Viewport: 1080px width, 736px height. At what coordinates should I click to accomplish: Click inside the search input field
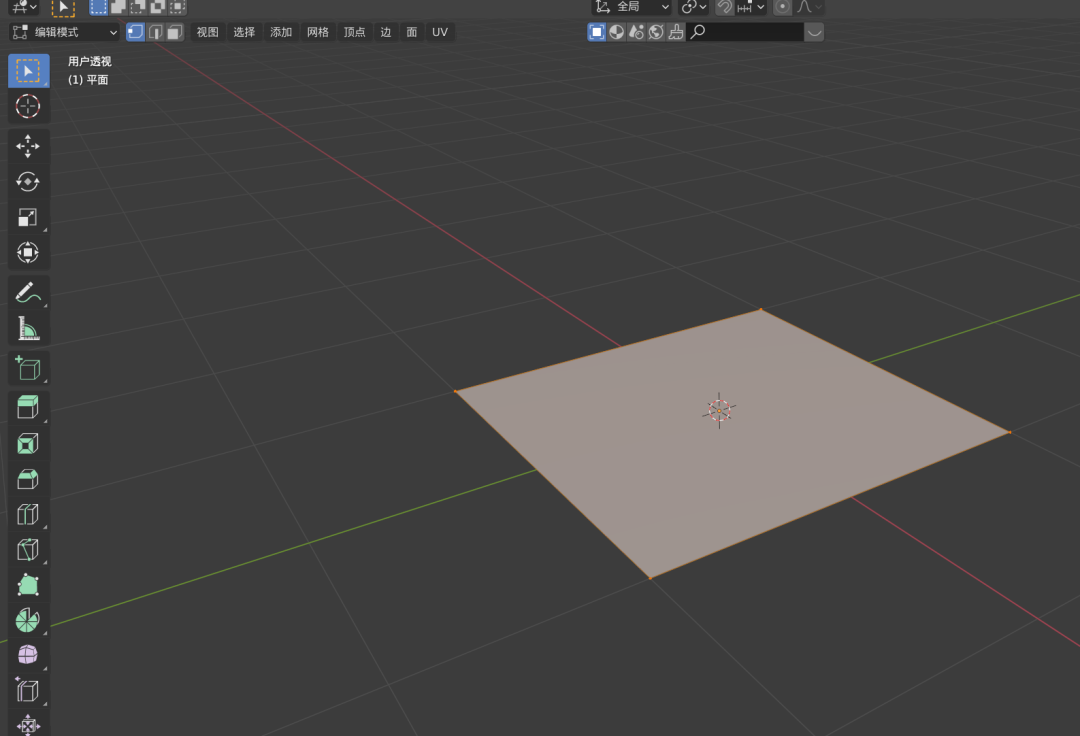point(746,32)
